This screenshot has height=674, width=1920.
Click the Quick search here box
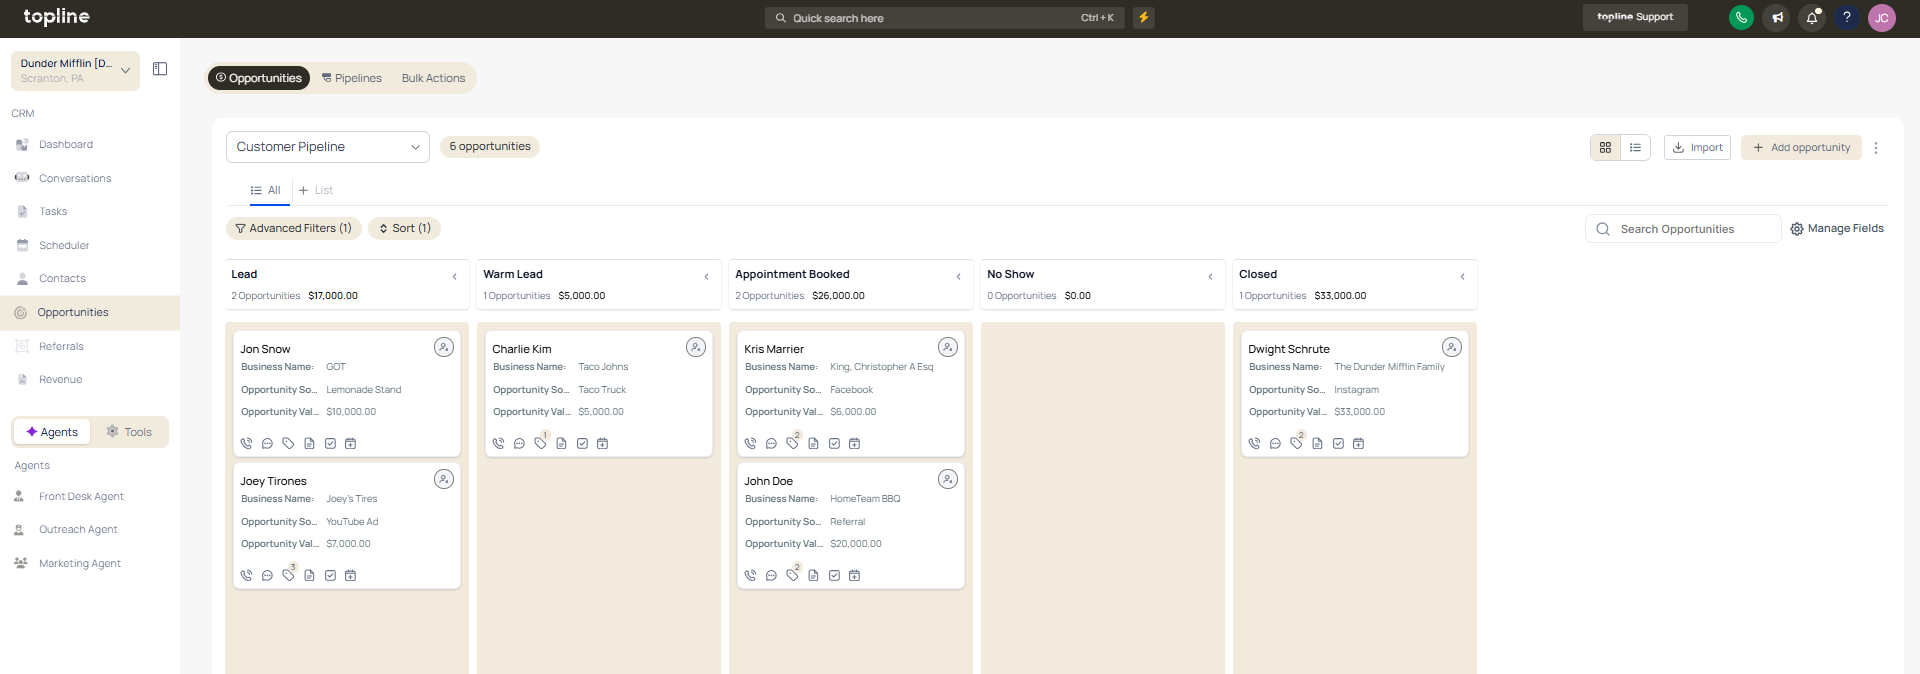click(x=945, y=18)
